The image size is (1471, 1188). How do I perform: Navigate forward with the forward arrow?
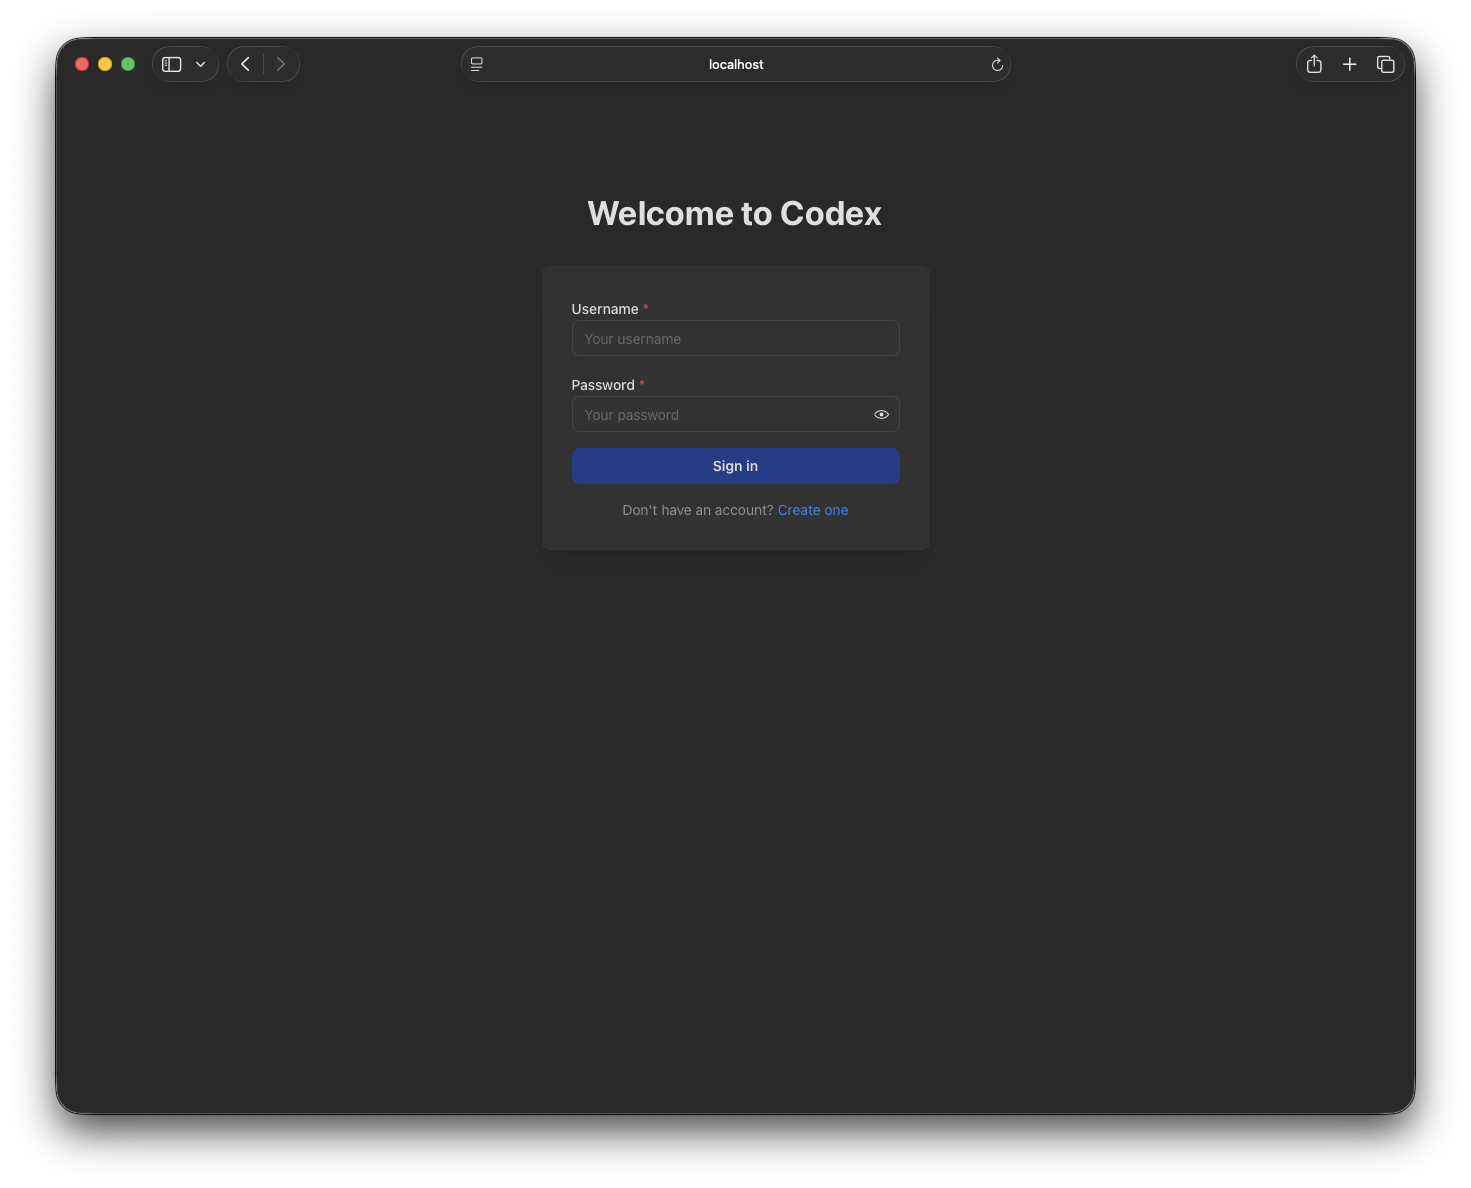[281, 63]
